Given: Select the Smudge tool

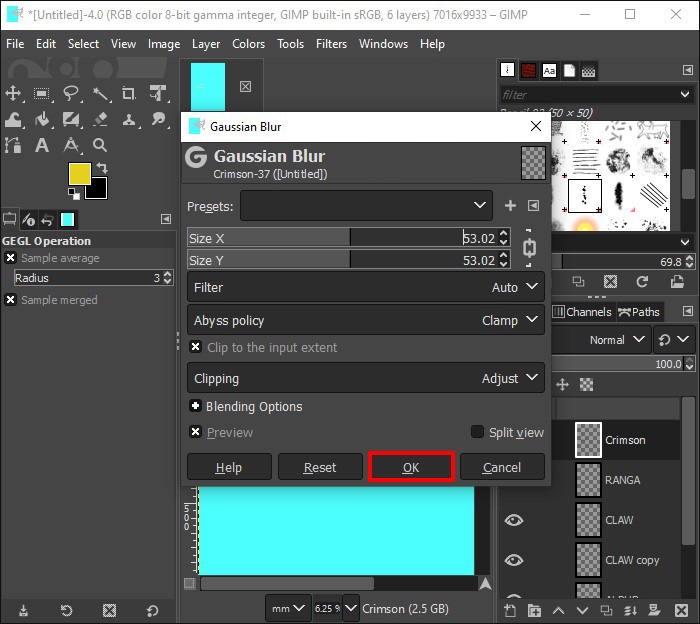Looking at the screenshot, I should tap(158, 119).
